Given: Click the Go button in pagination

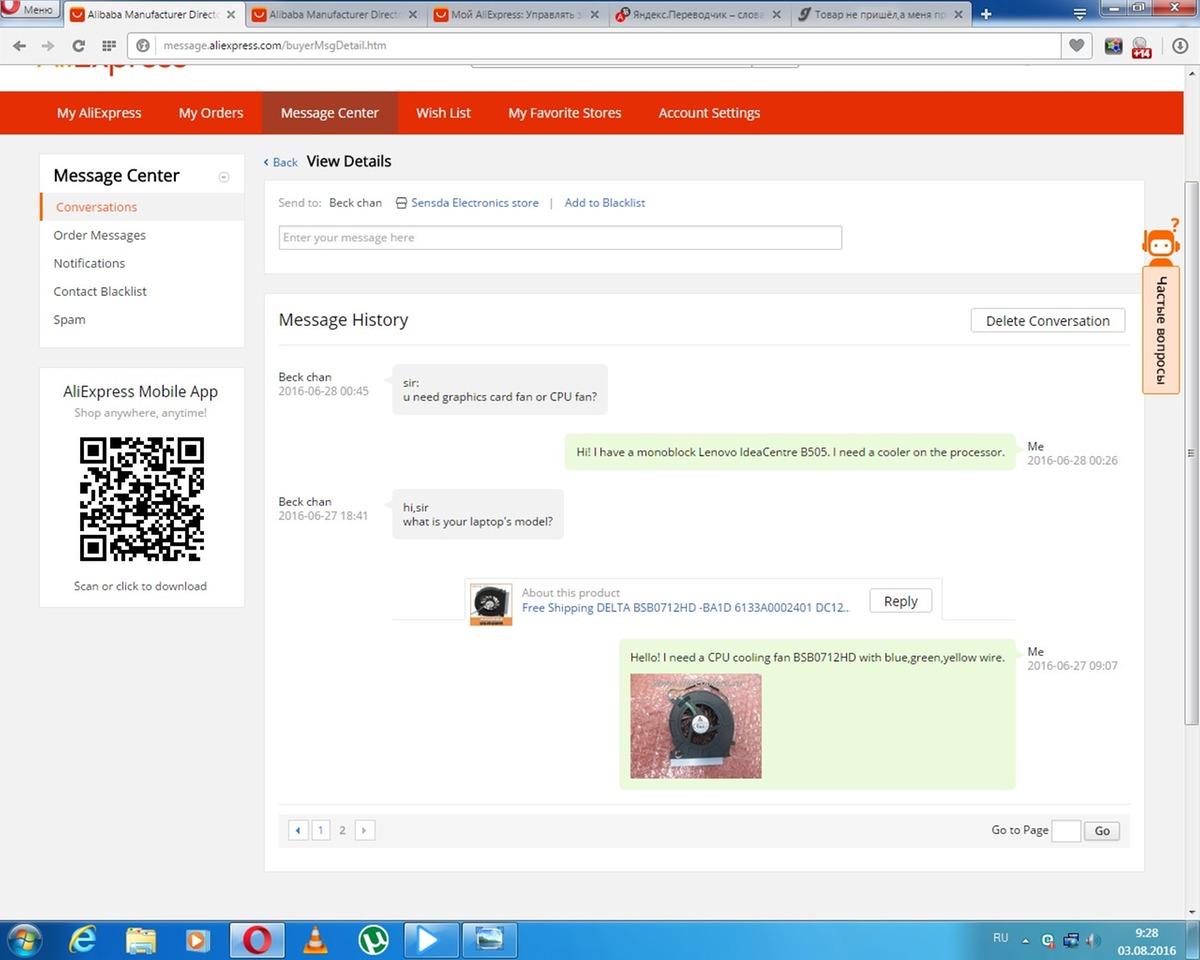Looking at the screenshot, I should 1102,830.
